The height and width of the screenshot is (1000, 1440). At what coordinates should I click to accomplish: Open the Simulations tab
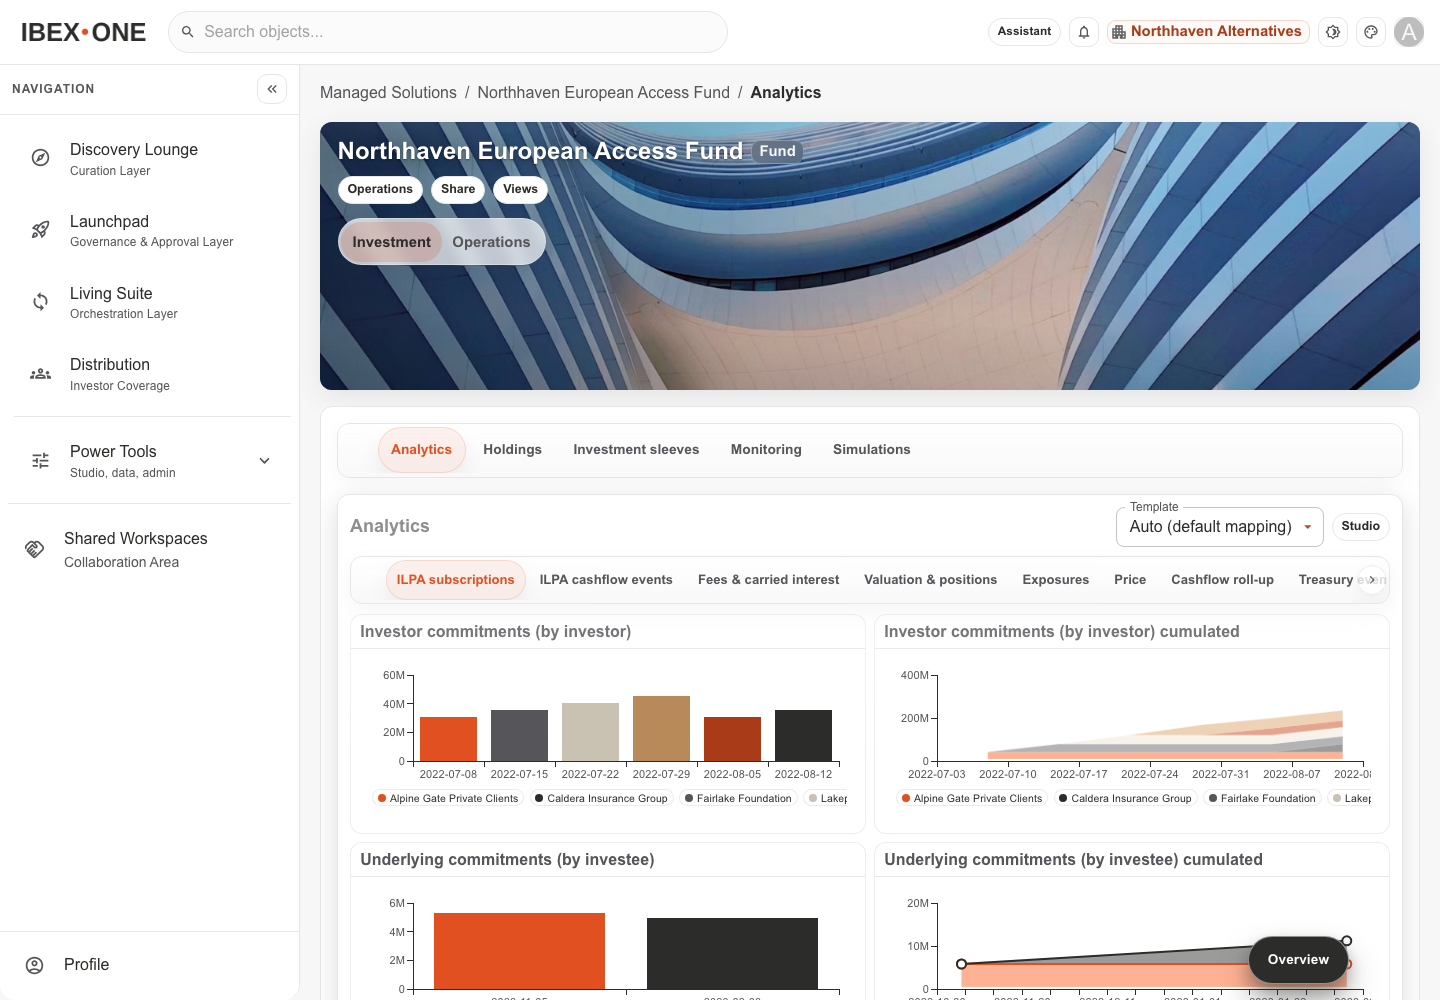point(872,450)
